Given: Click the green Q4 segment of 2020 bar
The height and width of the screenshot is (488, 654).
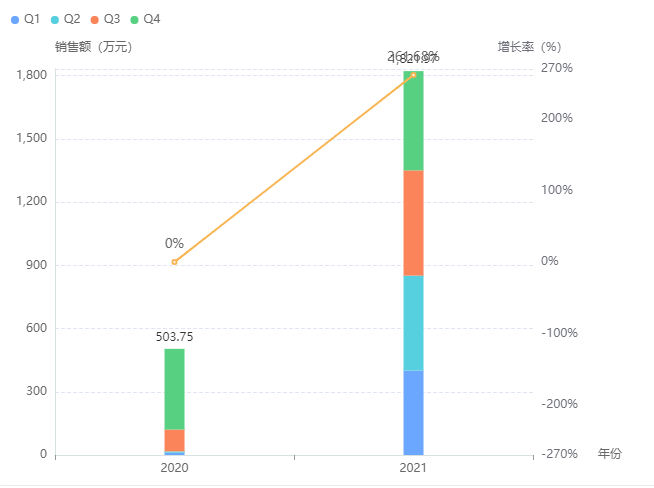Looking at the screenshot, I should coord(174,388).
